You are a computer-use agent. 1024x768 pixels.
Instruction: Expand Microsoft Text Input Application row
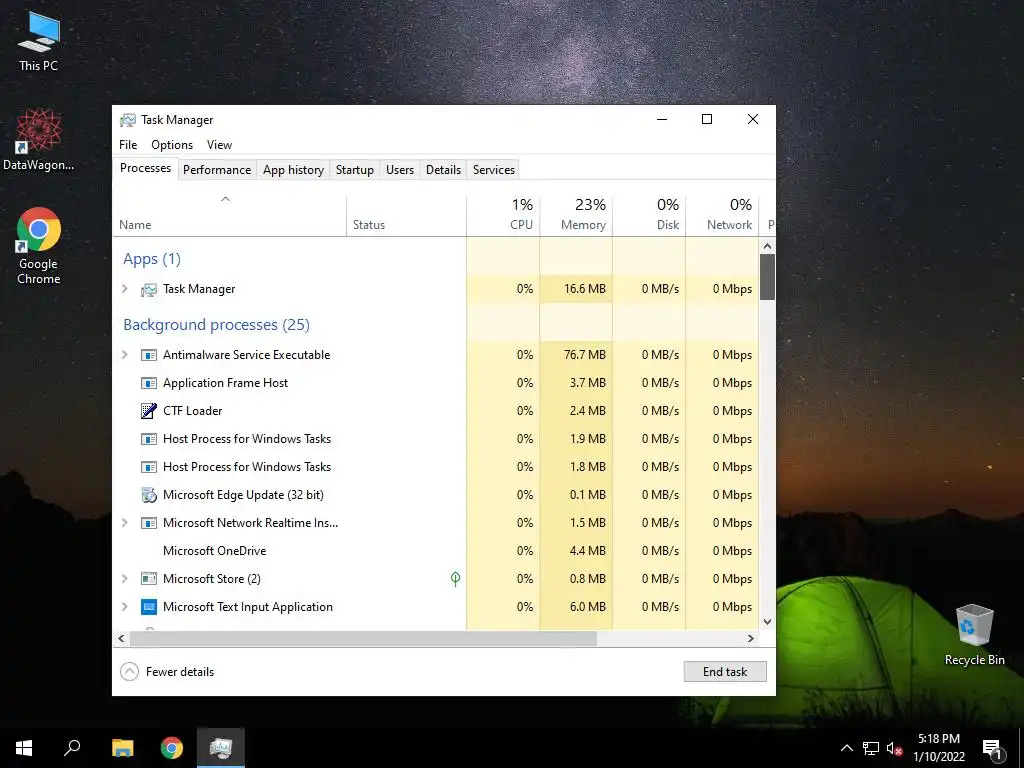click(x=125, y=607)
